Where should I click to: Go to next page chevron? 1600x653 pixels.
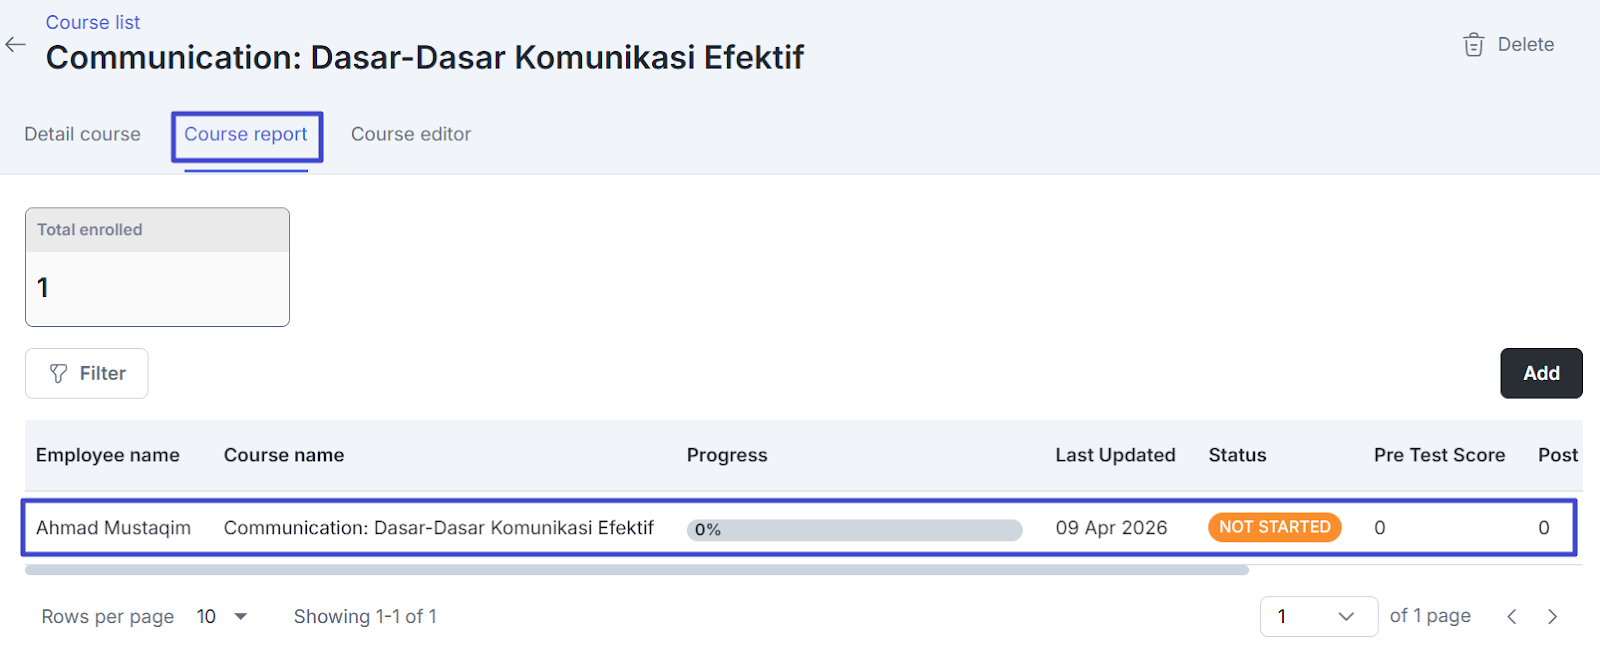(x=1552, y=616)
